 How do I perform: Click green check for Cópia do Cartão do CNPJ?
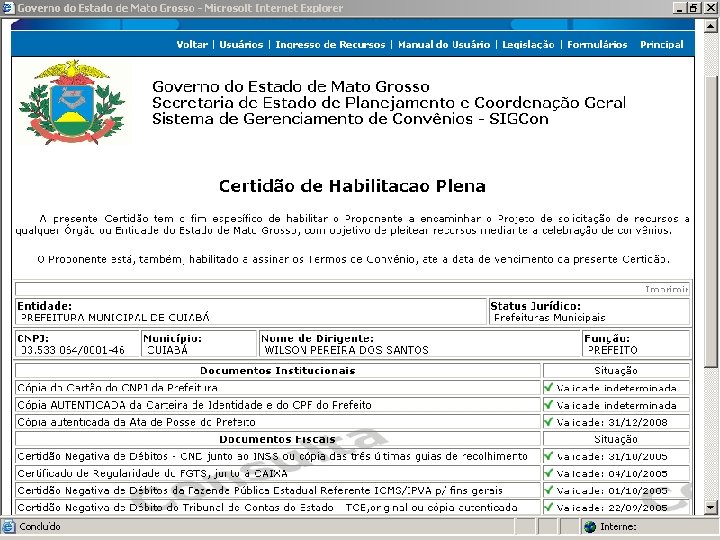click(548, 387)
